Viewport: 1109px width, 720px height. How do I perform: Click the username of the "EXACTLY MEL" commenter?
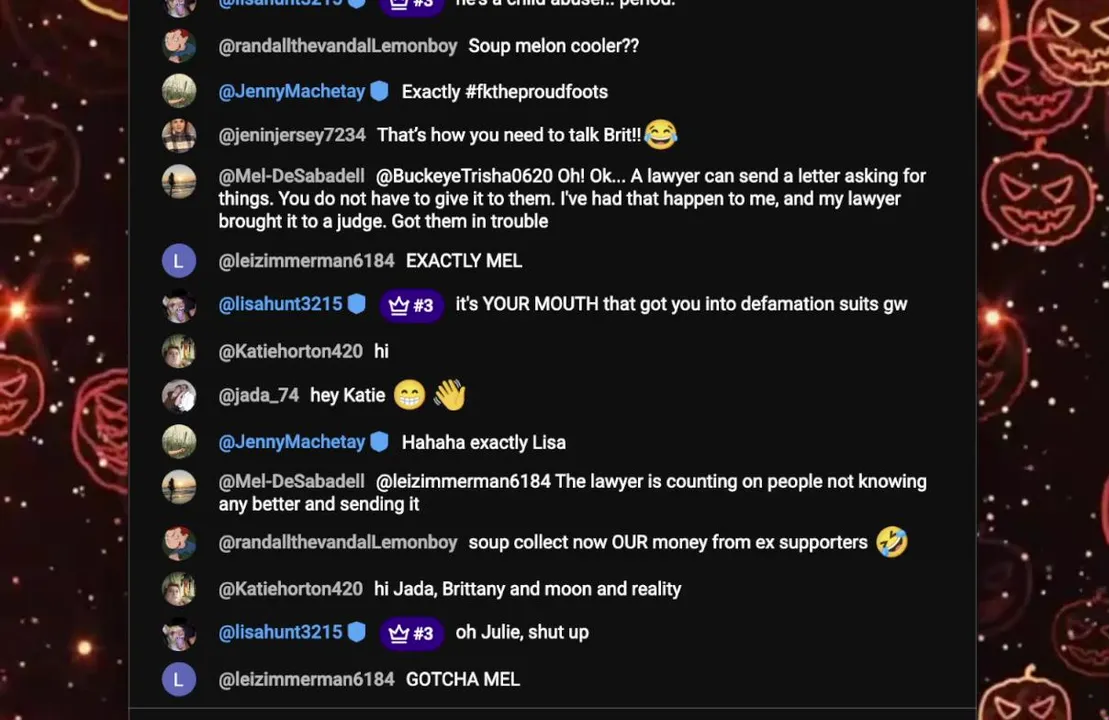point(306,261)
